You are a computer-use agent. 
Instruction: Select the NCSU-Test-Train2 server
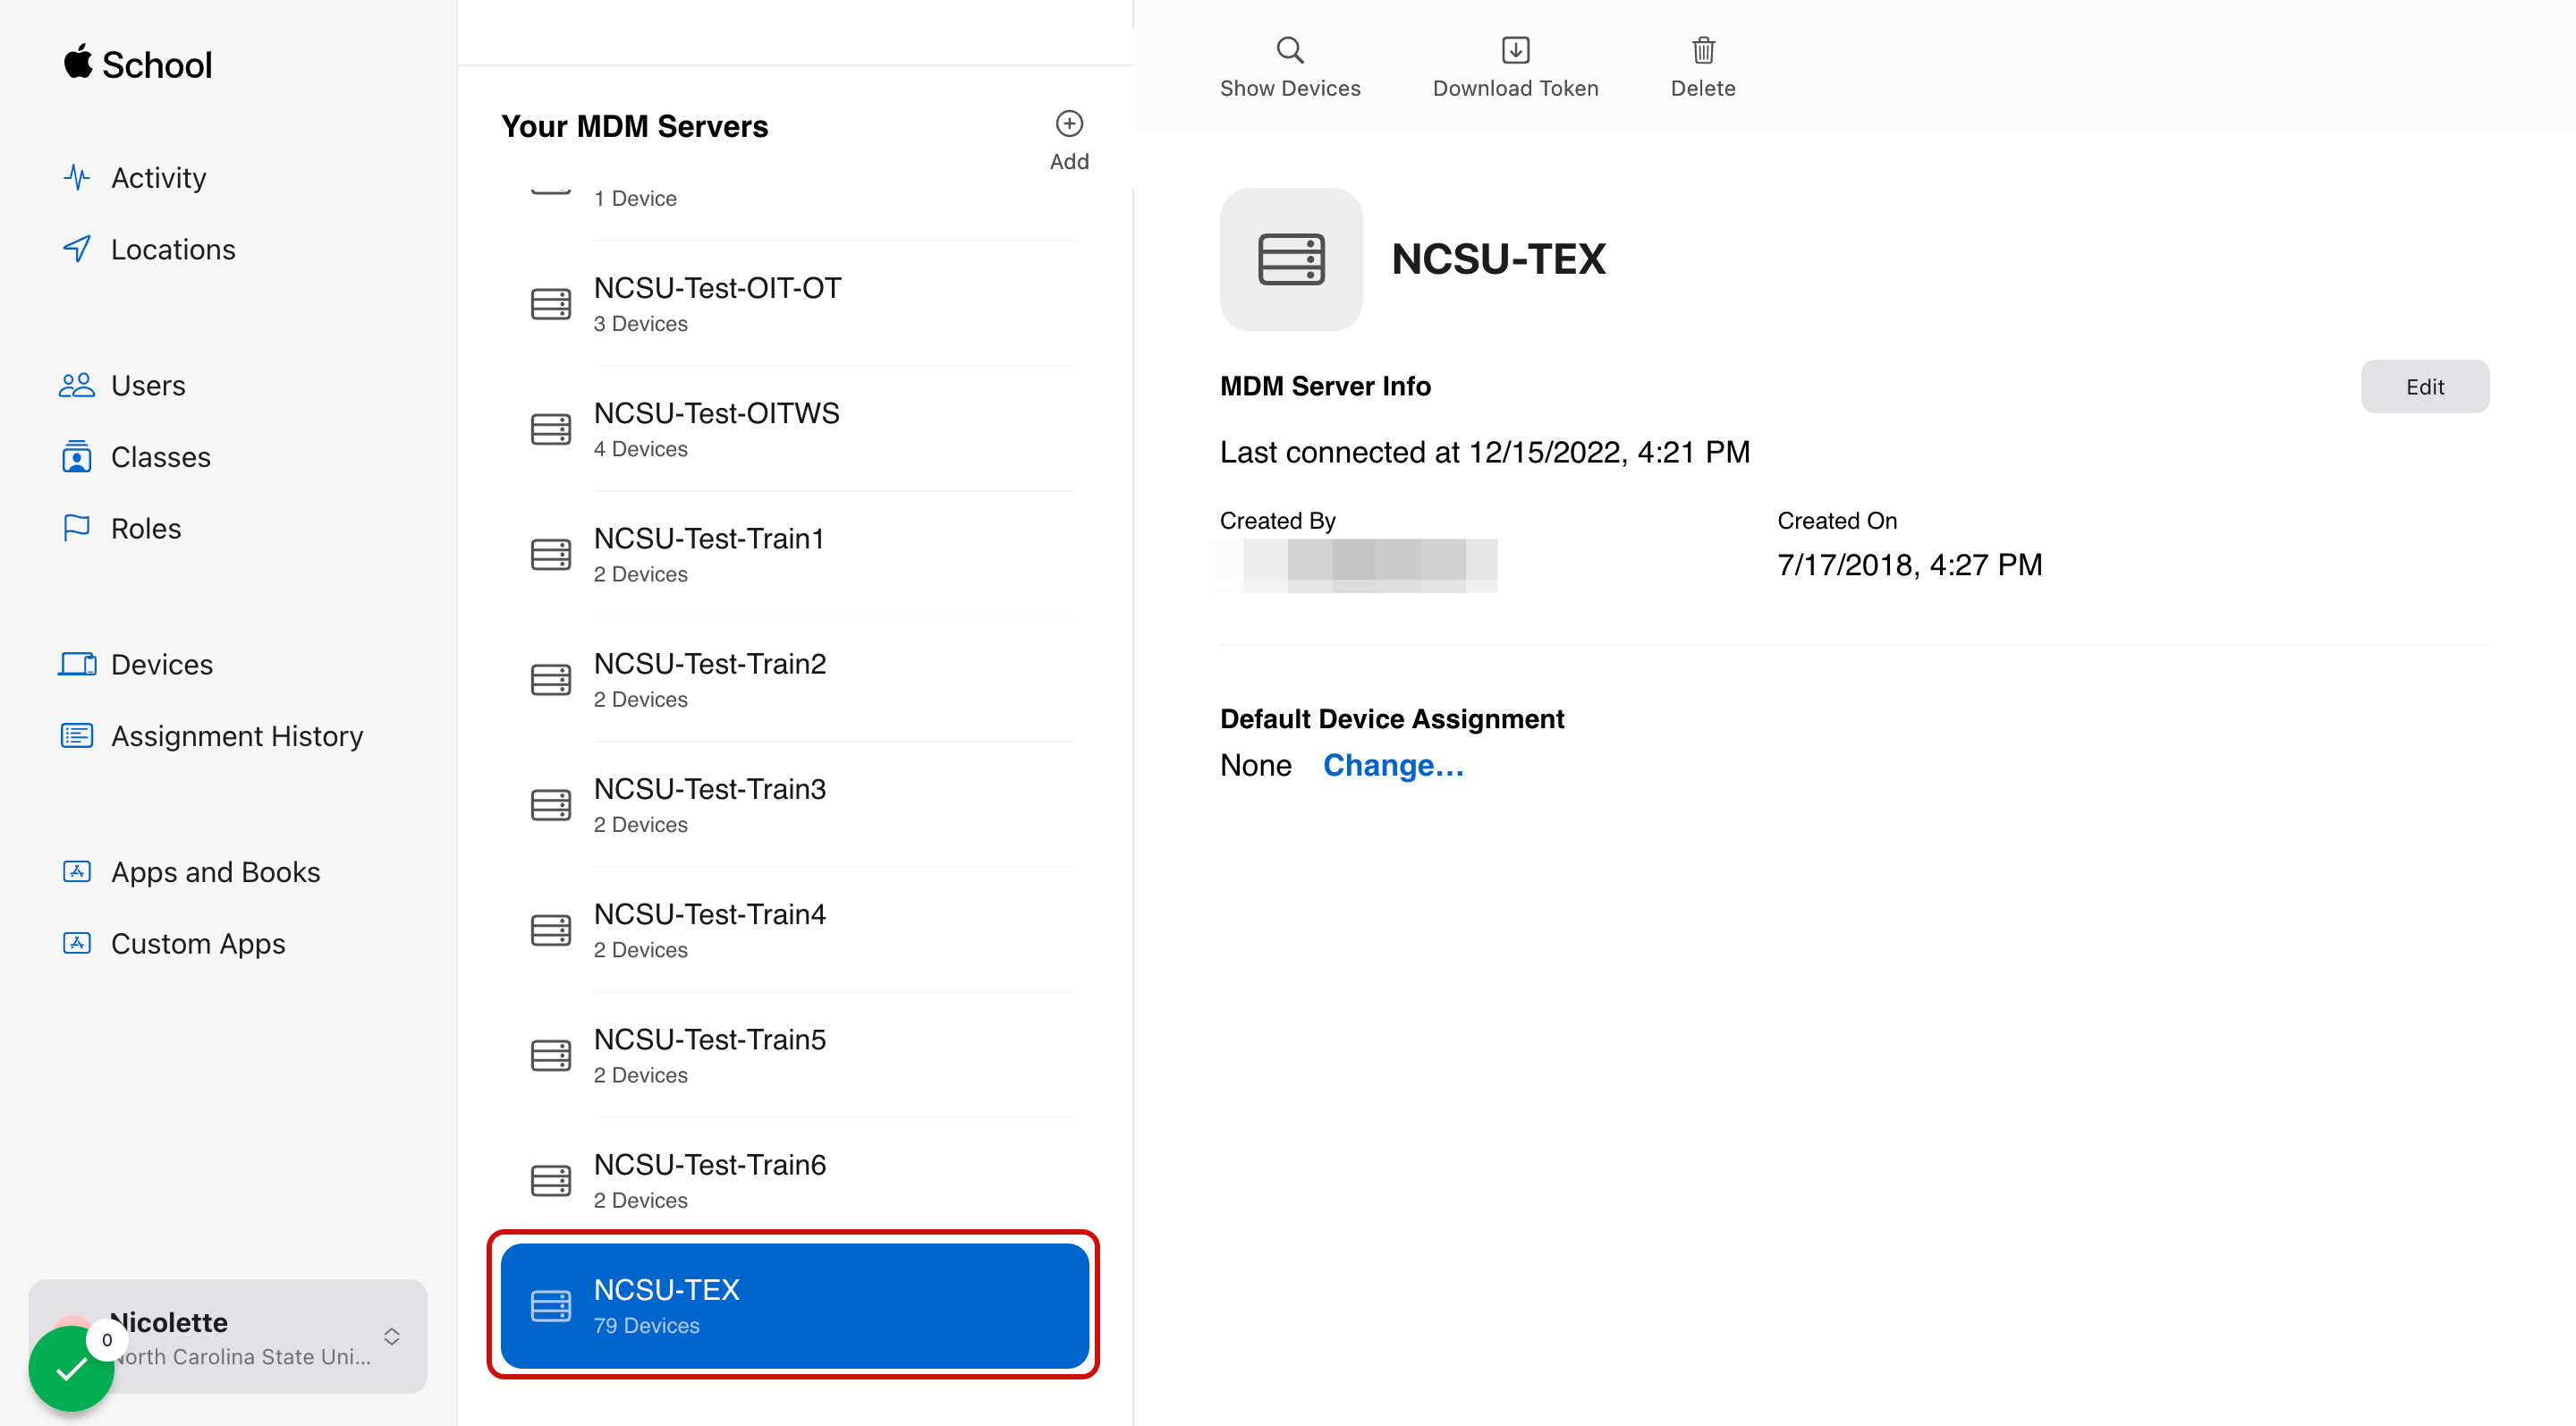[795, 680]
